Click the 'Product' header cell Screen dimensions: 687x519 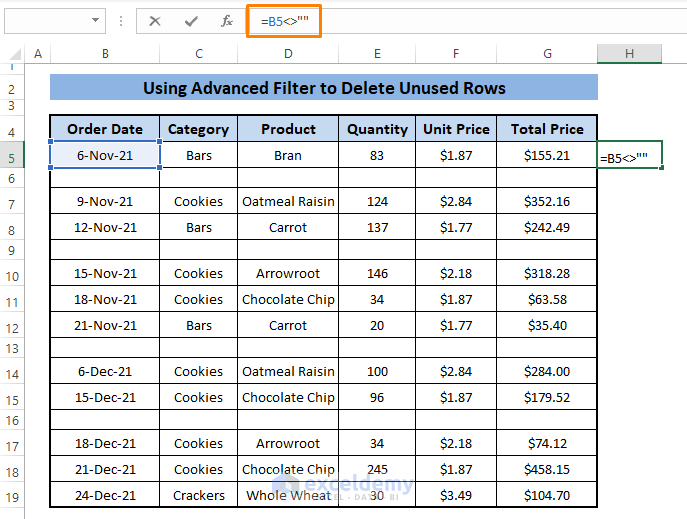coord(288,129)
